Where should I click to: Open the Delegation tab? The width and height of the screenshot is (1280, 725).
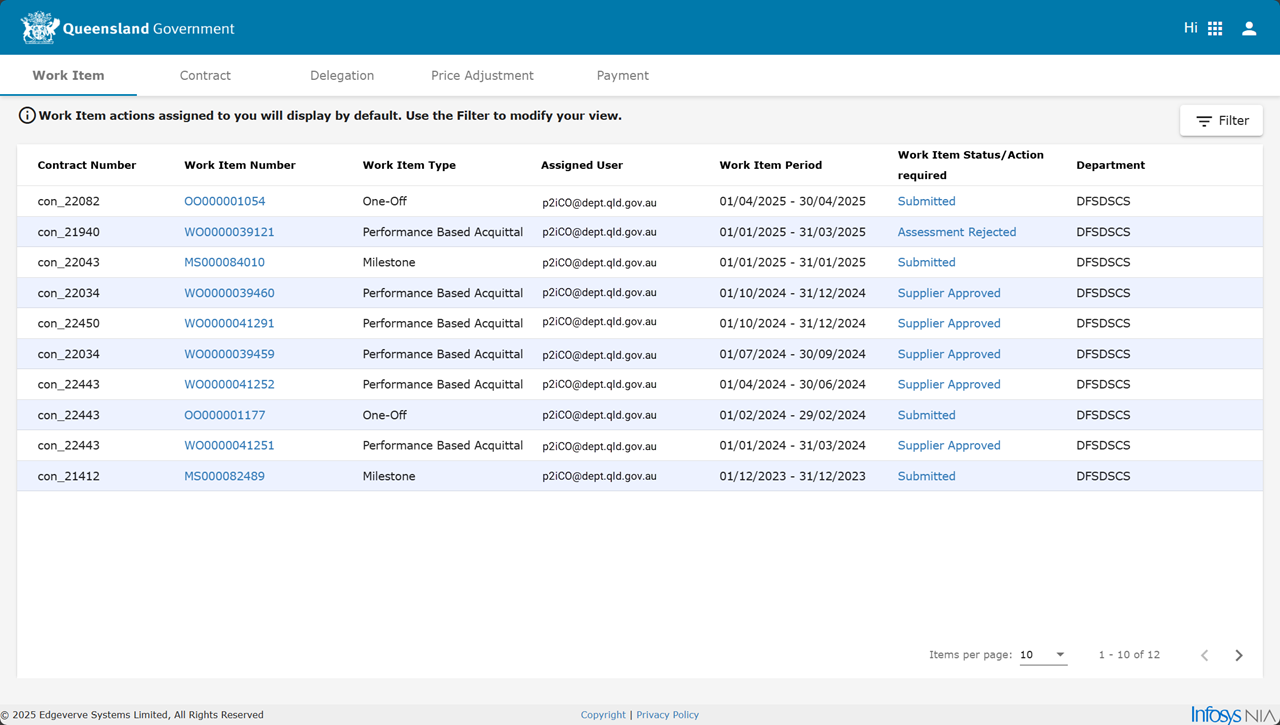tap(342, 76)
